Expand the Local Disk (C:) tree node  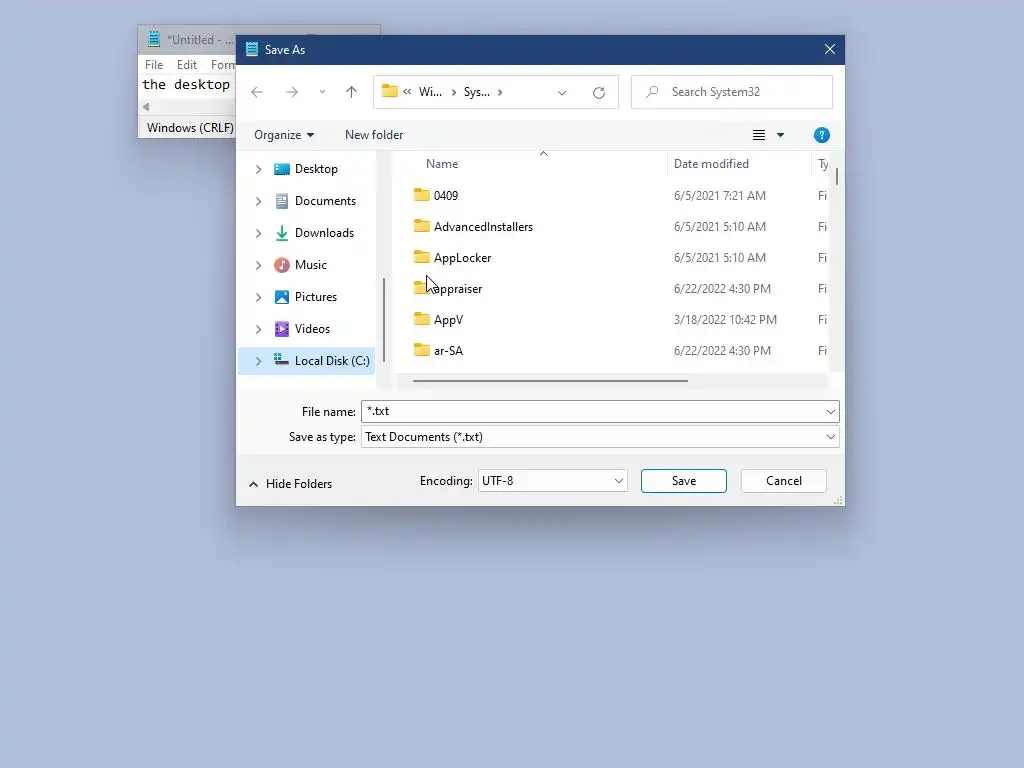tap(259, 361)
